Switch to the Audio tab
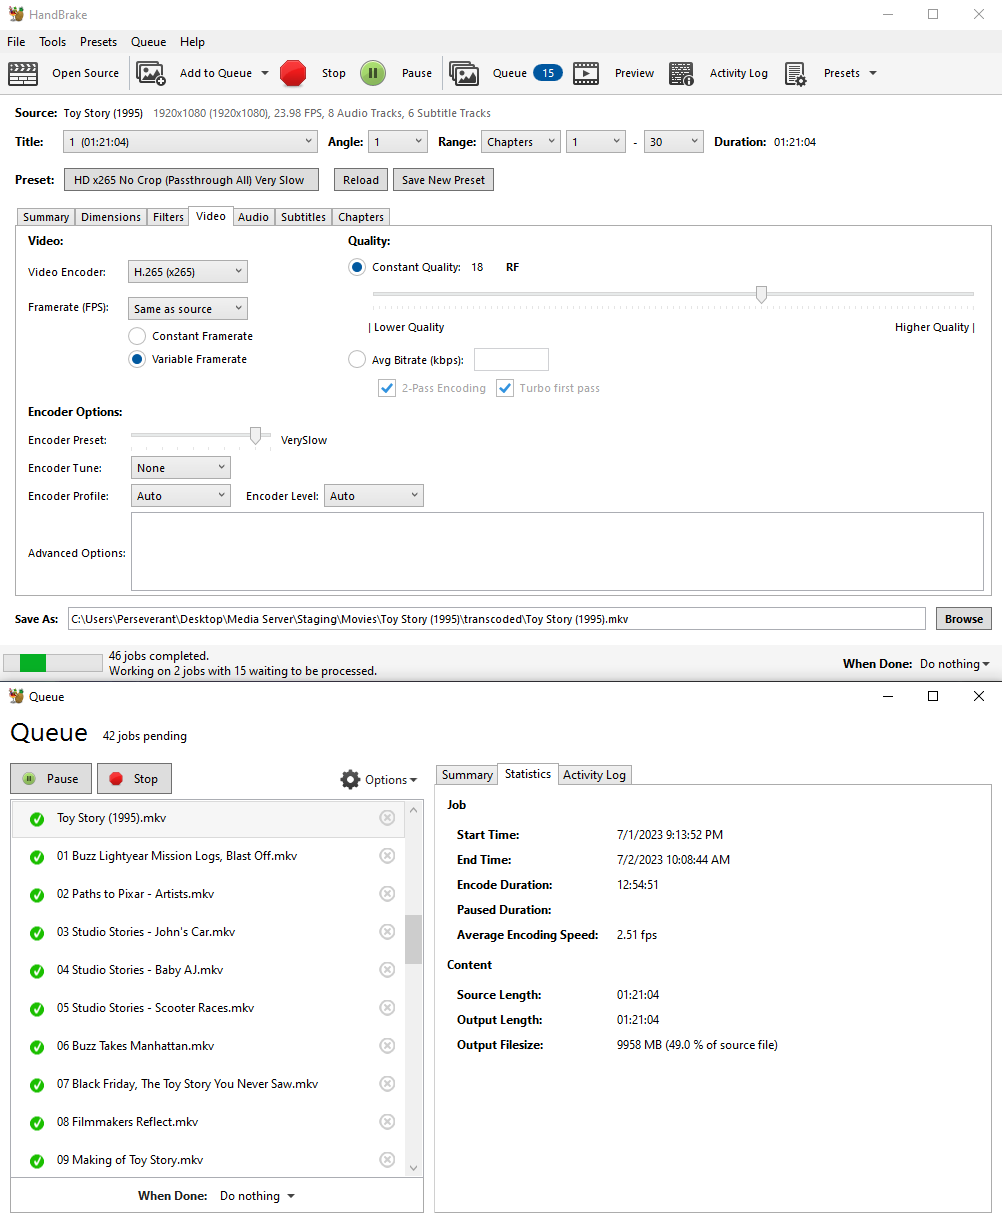This screenshot has width=1002, height=1223. point(253,217)
